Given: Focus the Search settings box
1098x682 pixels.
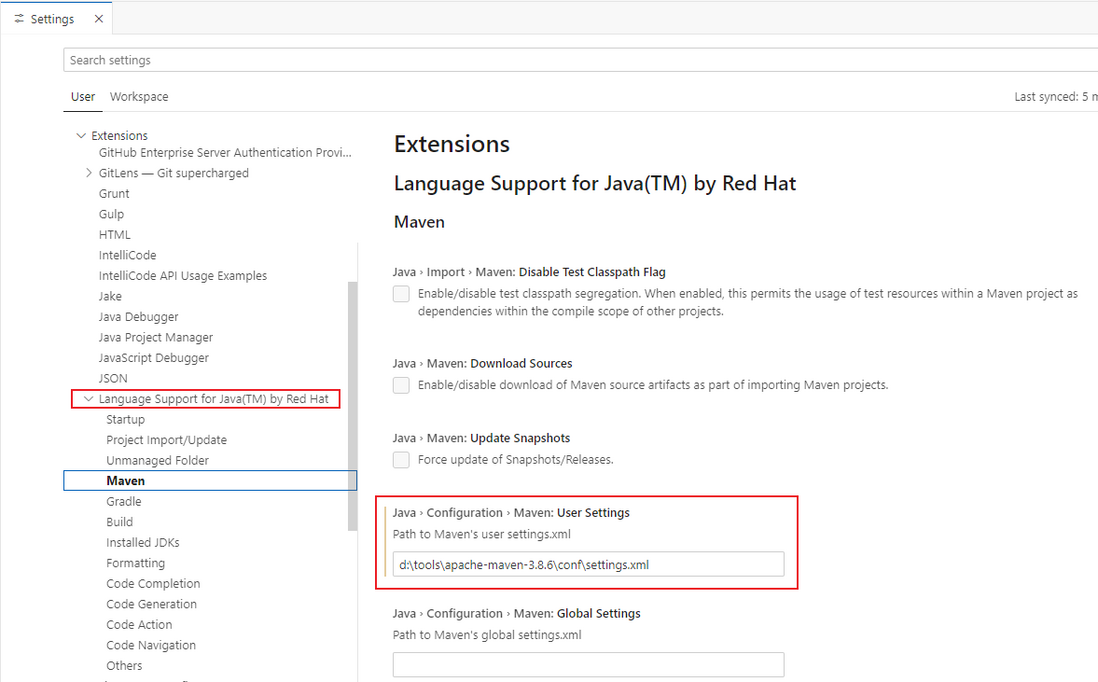Looking at the screenshot, I should click(580, 60).
